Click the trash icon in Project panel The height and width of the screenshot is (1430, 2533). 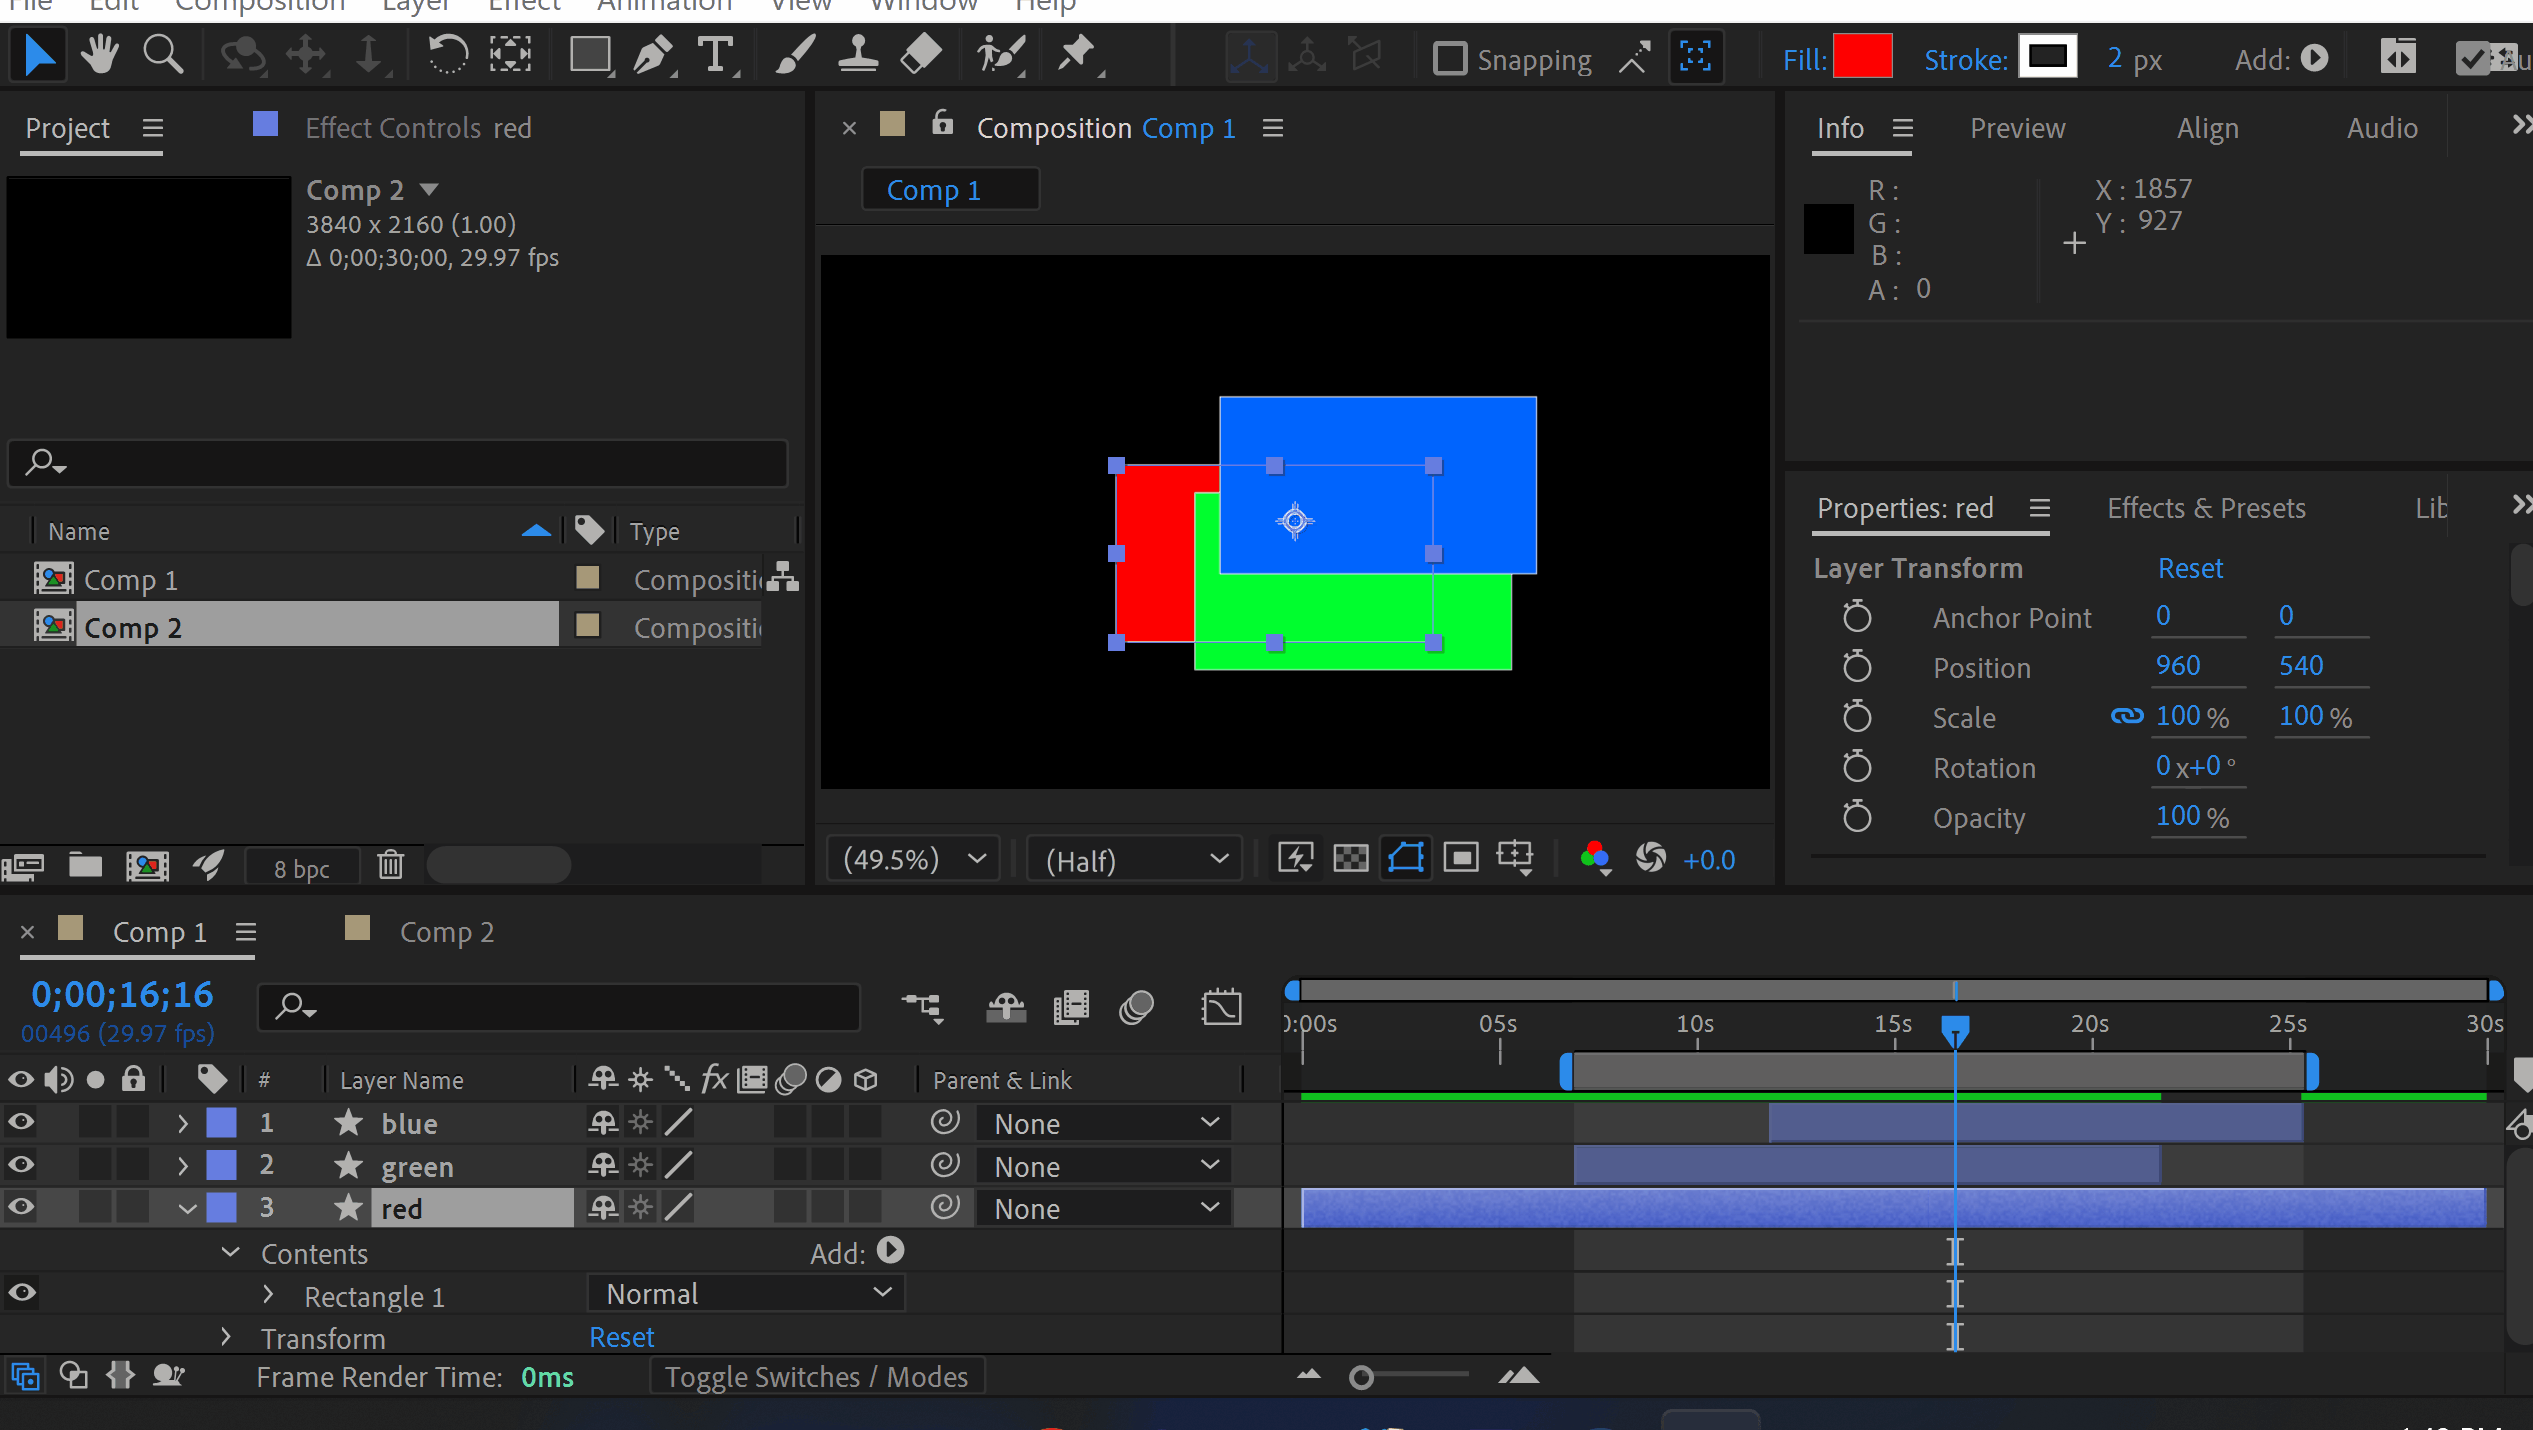coord(390,865)
